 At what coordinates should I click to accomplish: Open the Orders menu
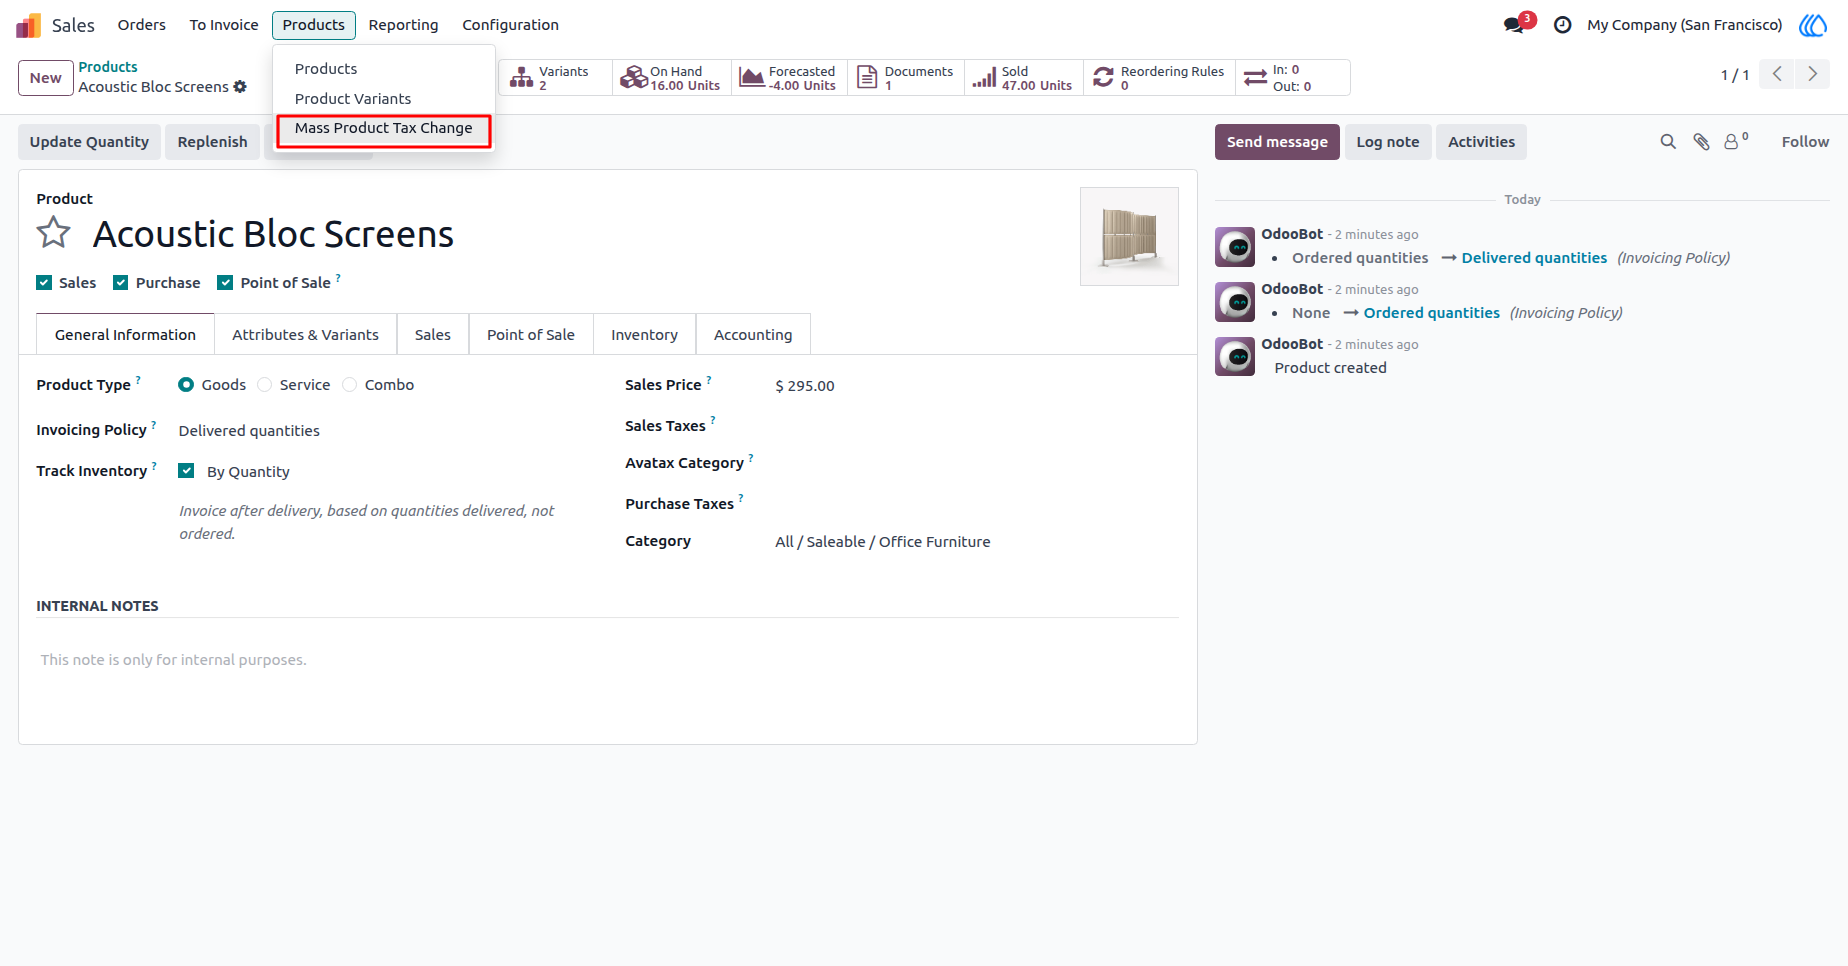point(142,25)
